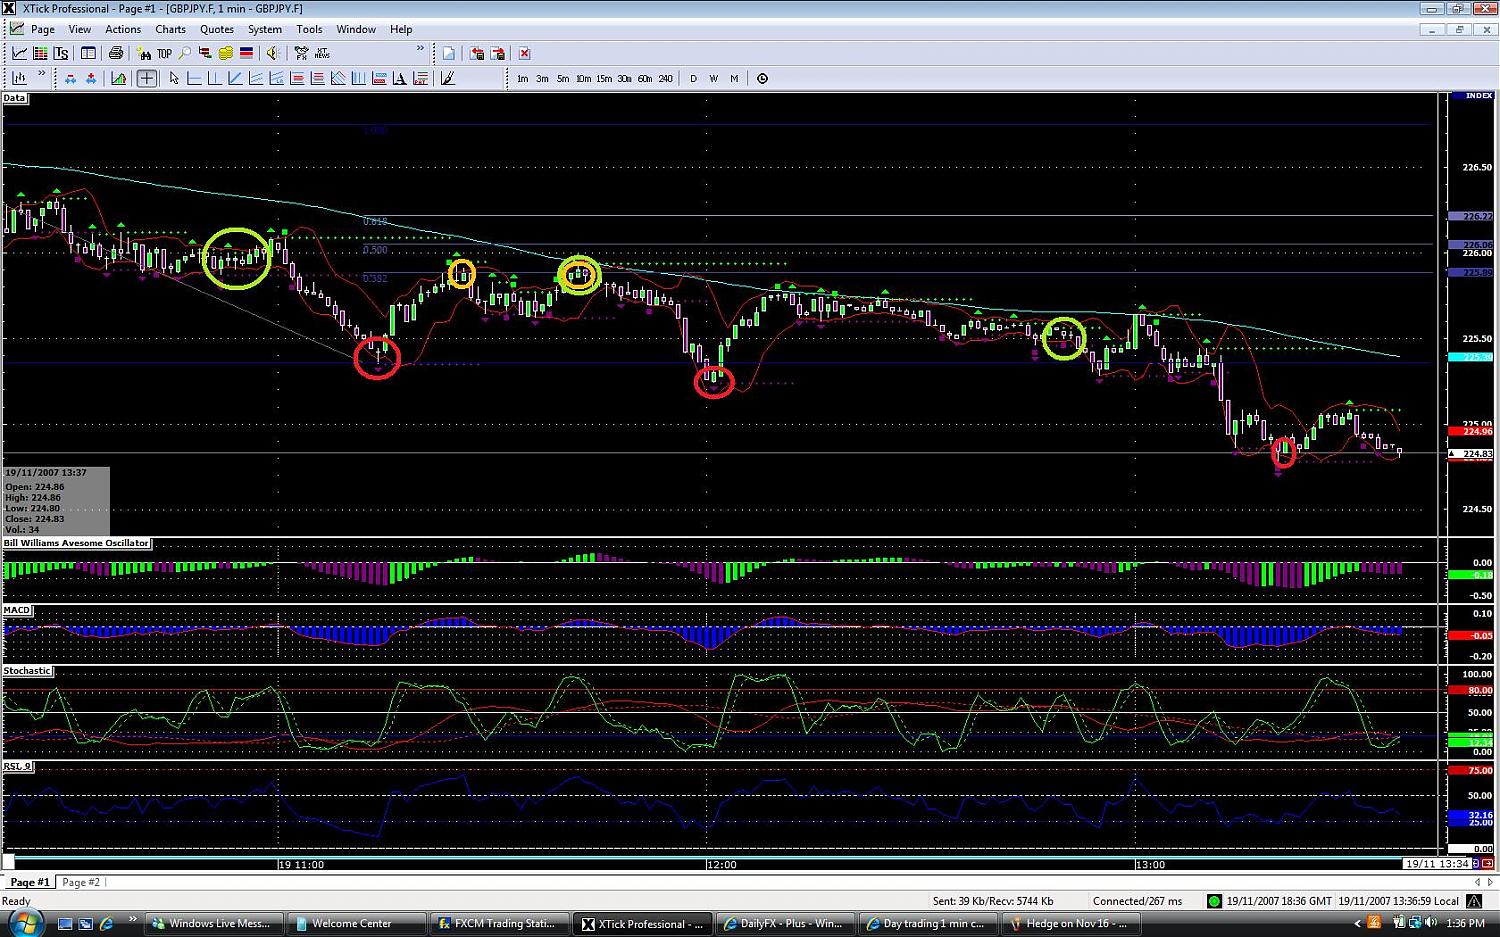Screen dimensions: 1500x937
Task: Click the Stochastic pane label
Action: coord(27,671)
